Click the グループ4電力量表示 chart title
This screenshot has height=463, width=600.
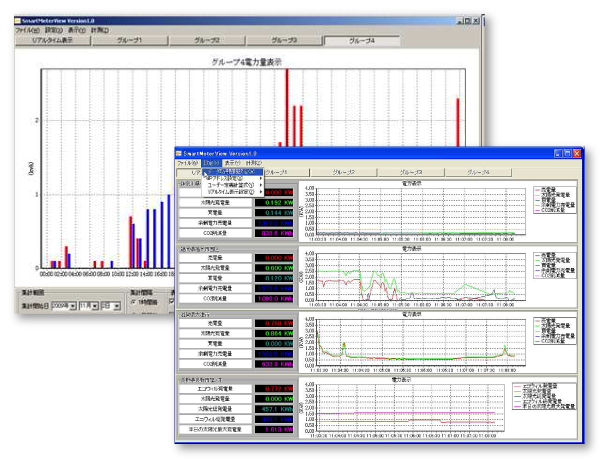(247, 62)
